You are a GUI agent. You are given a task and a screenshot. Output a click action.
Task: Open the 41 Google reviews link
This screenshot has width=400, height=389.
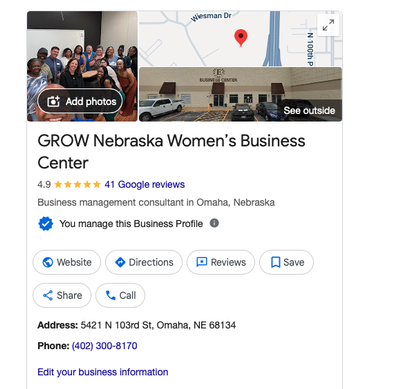click(x=145, y=184)
